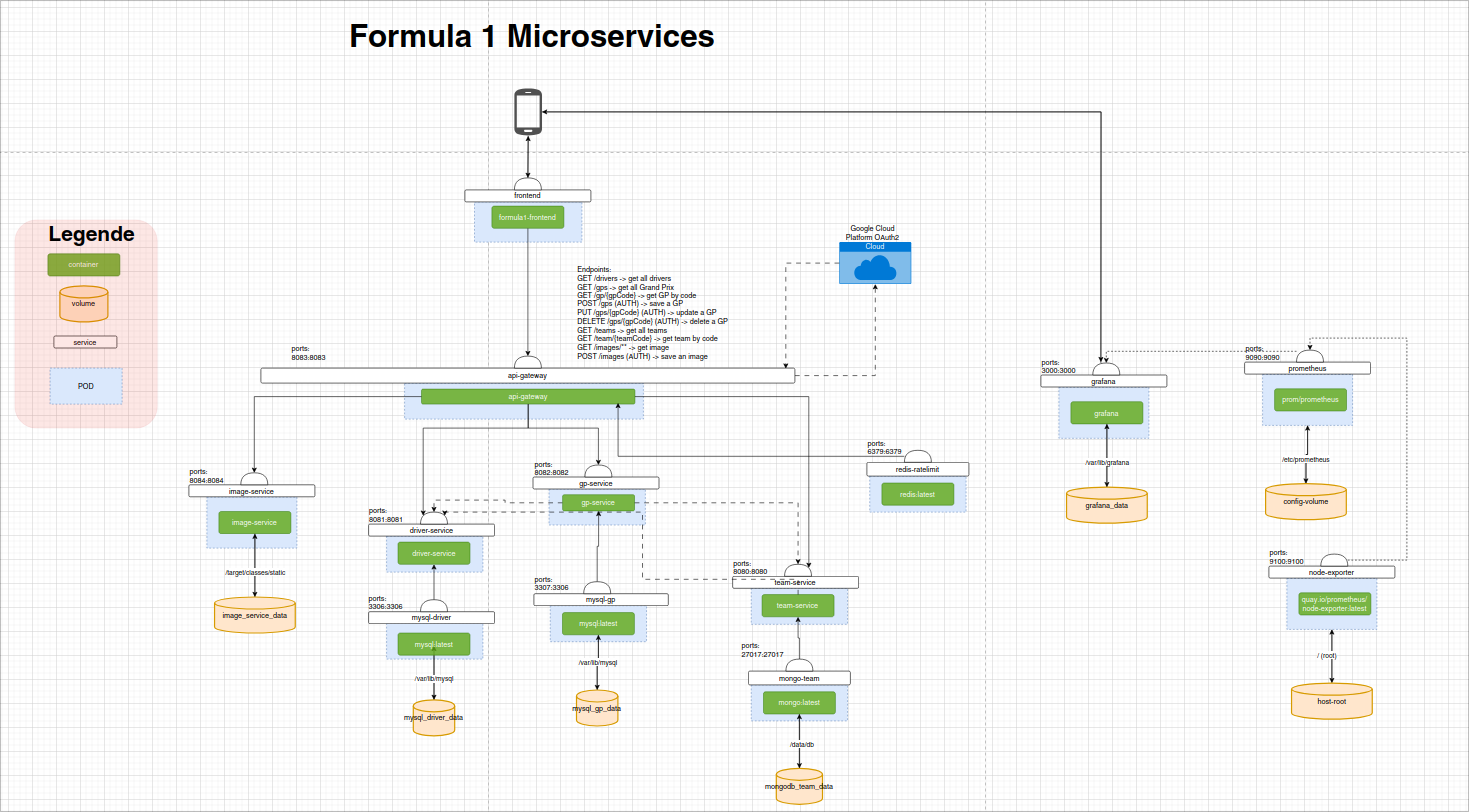Select the "ports: 9100:9100" label
This screenshot has width=1469, height=812.
[1287, 557]
